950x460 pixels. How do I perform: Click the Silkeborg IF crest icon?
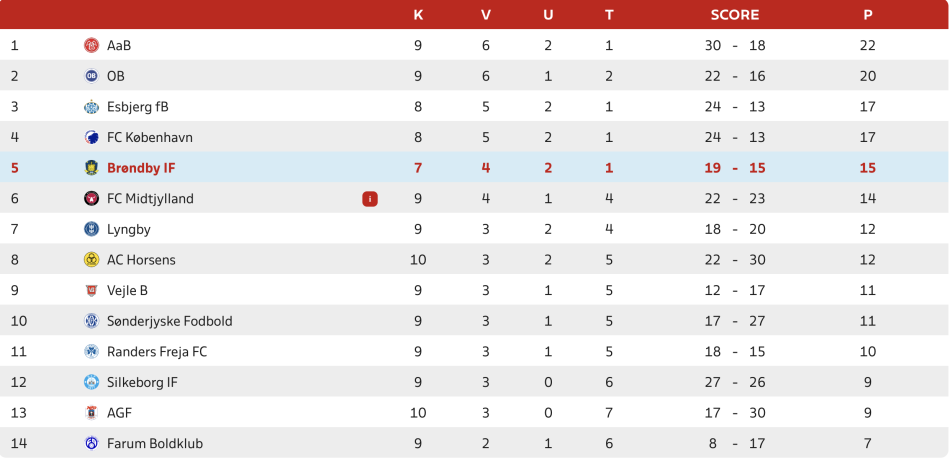pyautogui.click(x=91, y=382)
